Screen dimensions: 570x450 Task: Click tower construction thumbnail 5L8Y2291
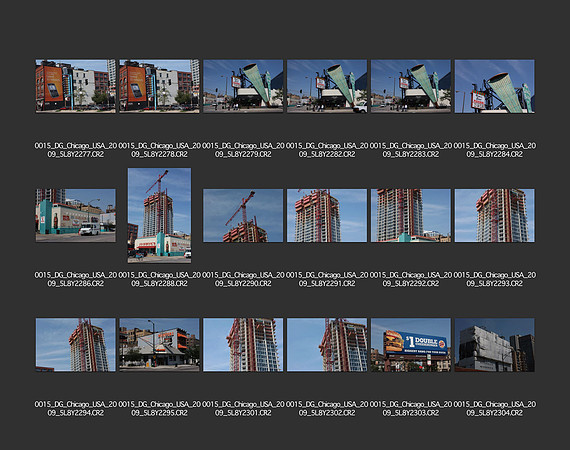pos(327,215)
